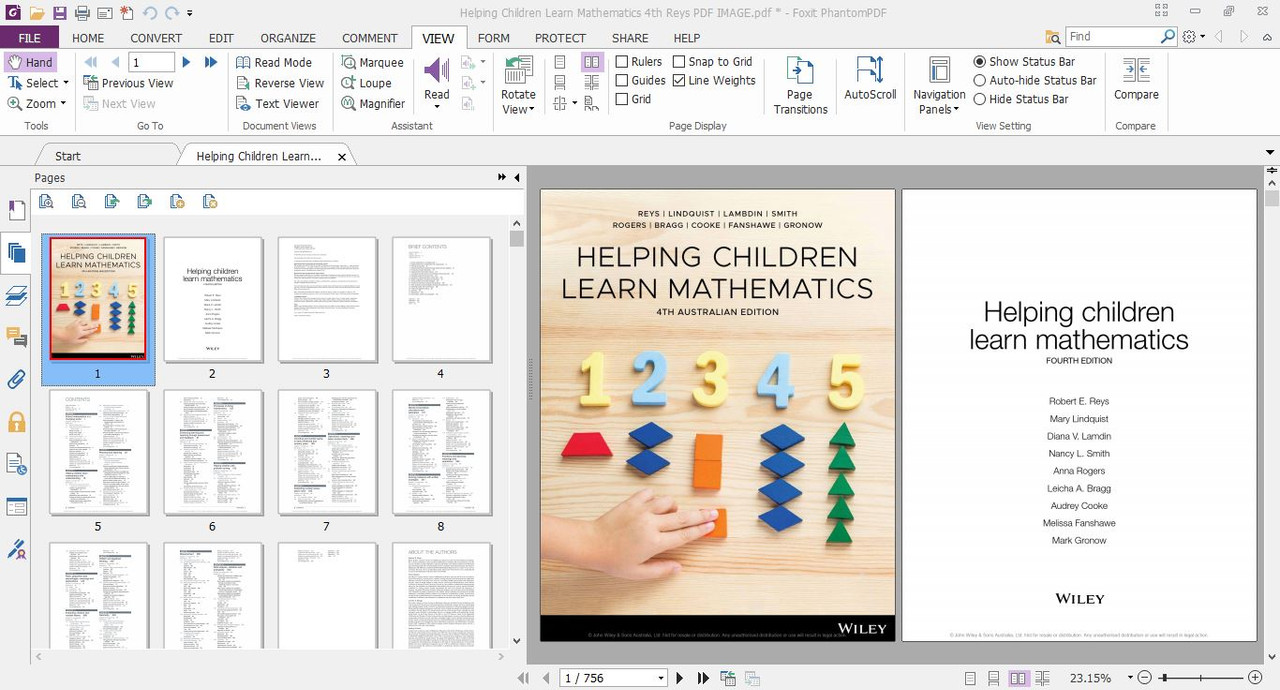Collapse the Pages panel with left arrow

click(x=517, y=177)
